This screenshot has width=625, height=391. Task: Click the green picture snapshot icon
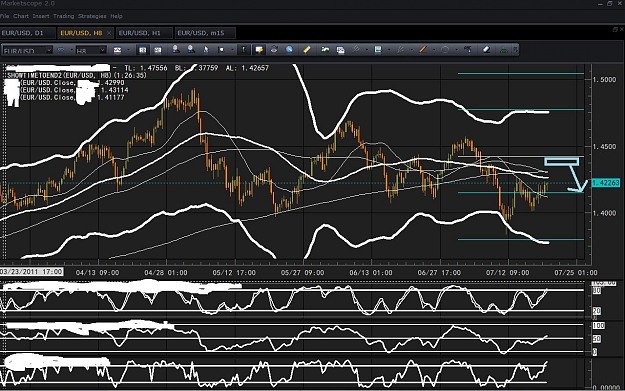pyautogui.click(x=325, y=50)
